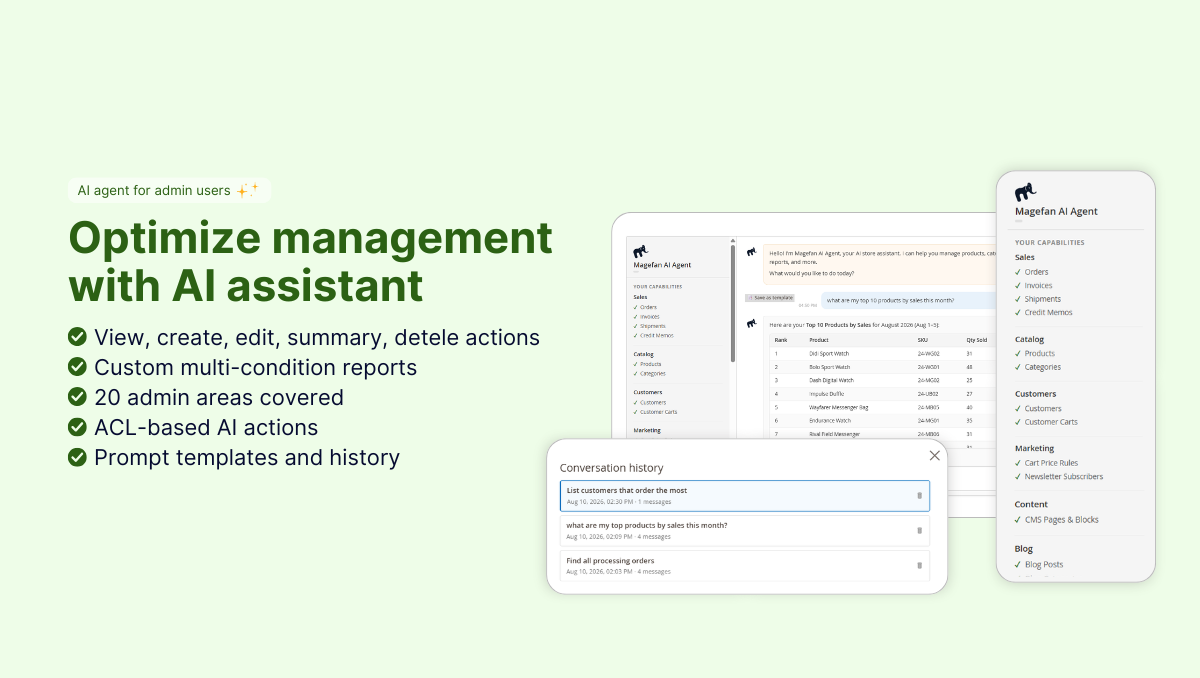
Task: Click Customer Carts in the large capabilities card
Action: tap(1051, 422)
